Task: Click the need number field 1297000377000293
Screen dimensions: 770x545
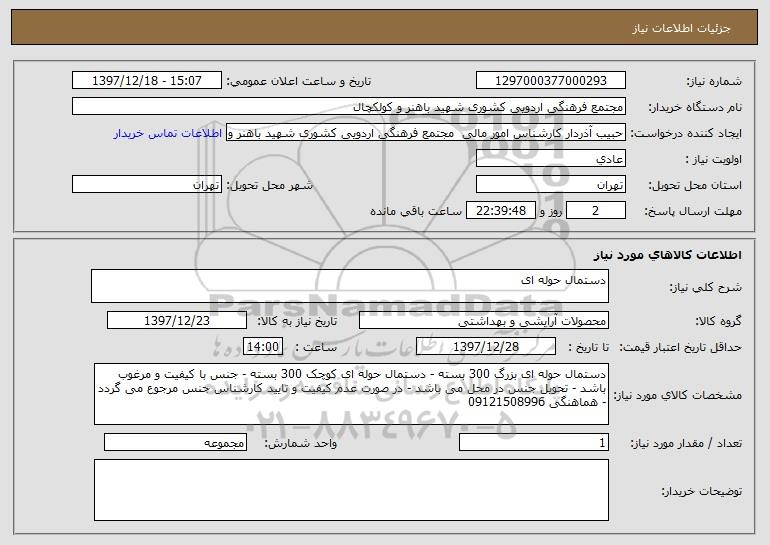Action: (x=550, y=81)
